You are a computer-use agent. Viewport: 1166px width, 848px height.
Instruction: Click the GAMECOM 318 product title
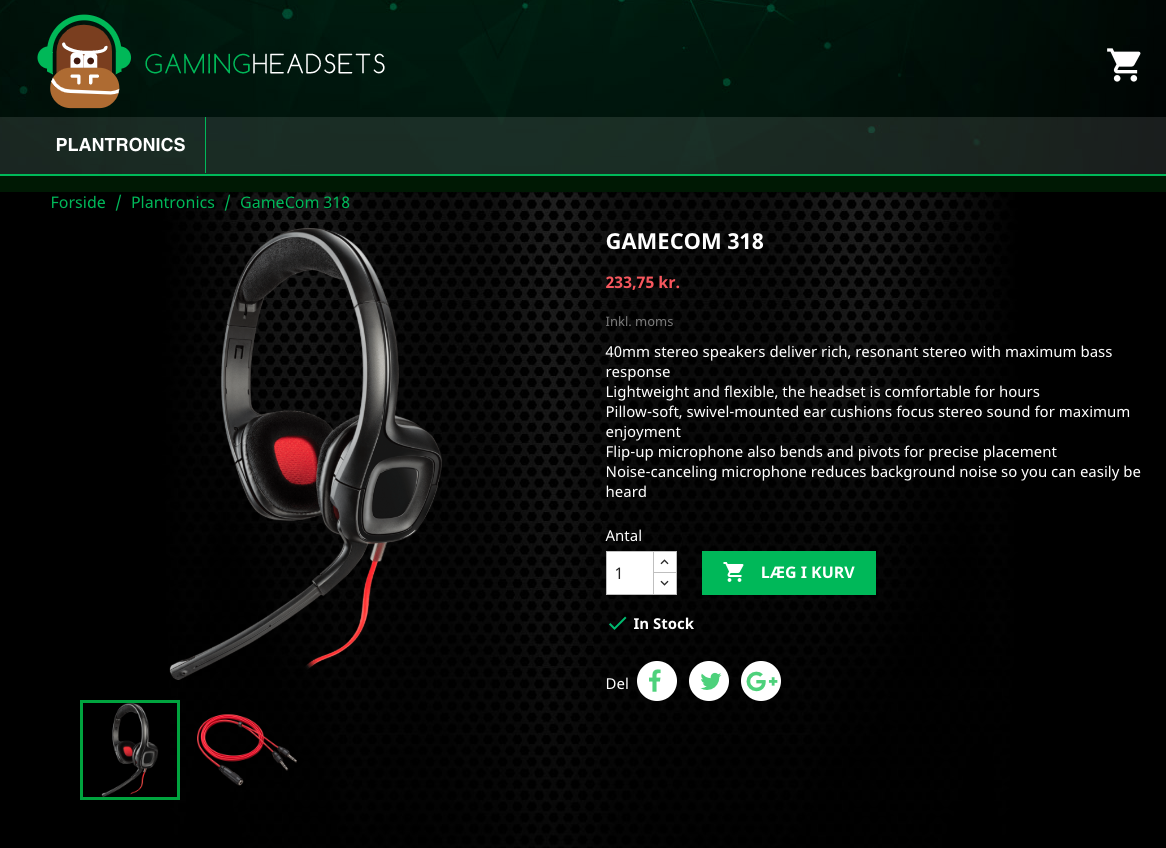(684, 241)
